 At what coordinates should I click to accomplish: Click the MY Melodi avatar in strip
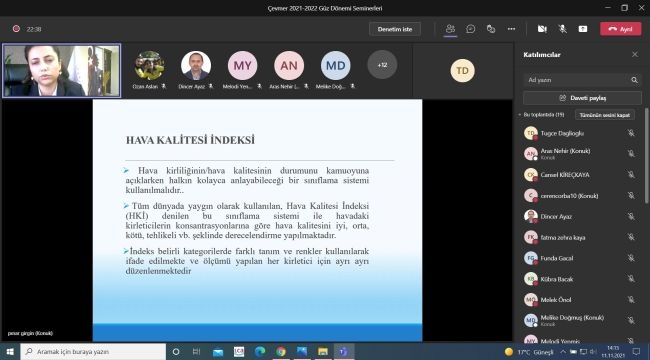(x=243, y=66)
